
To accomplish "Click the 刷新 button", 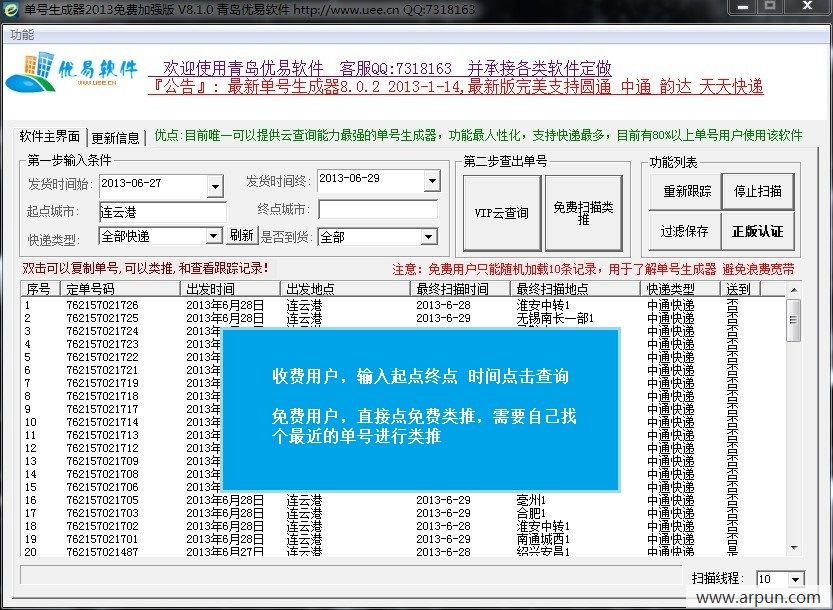I will pyautogui.click(x=242, y=235).
